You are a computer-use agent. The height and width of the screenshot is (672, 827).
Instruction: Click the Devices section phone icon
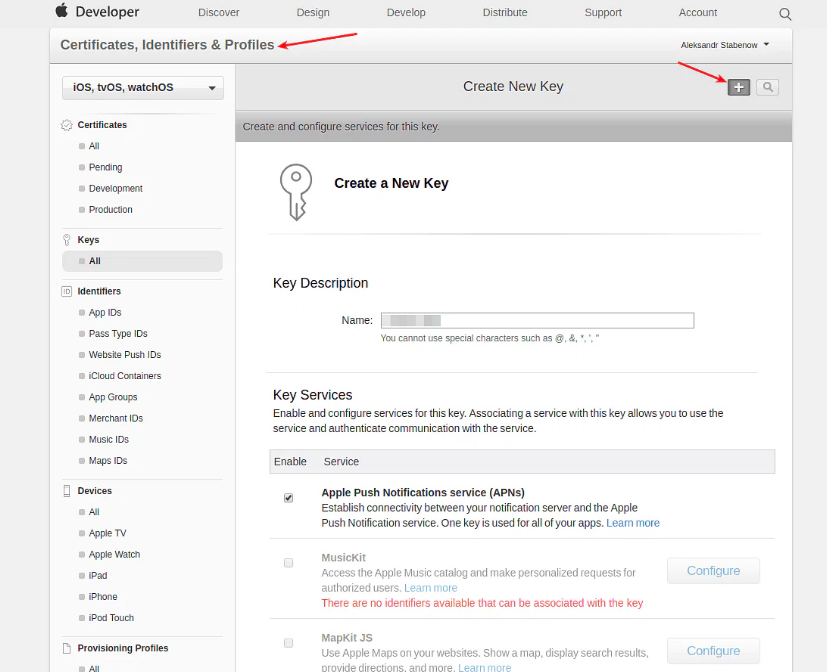click(66, 491)
